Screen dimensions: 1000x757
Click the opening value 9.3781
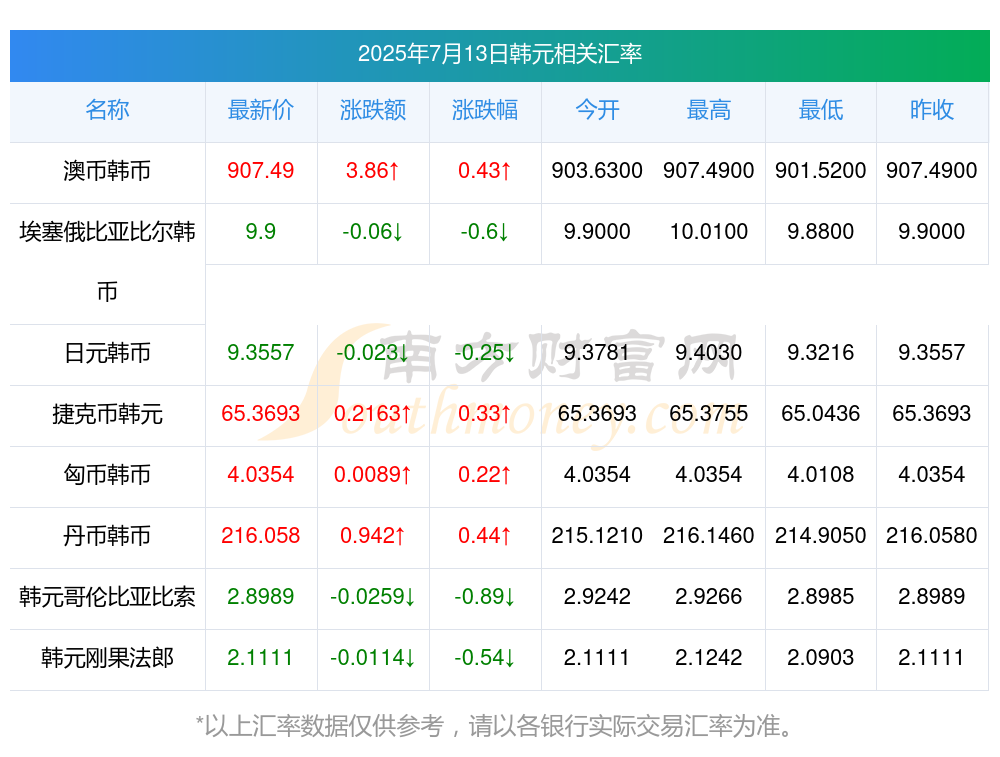[597, 353]
